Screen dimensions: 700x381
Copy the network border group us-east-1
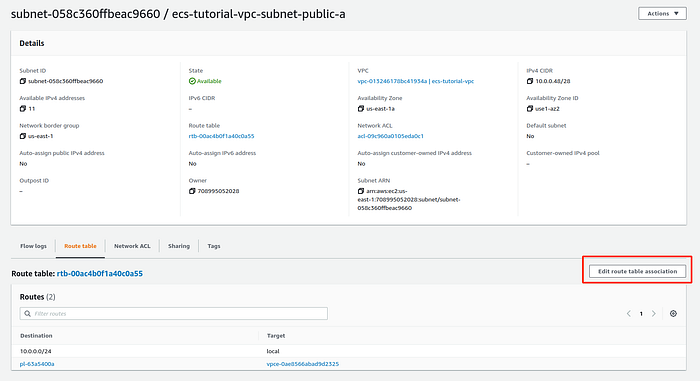(23, 136)
